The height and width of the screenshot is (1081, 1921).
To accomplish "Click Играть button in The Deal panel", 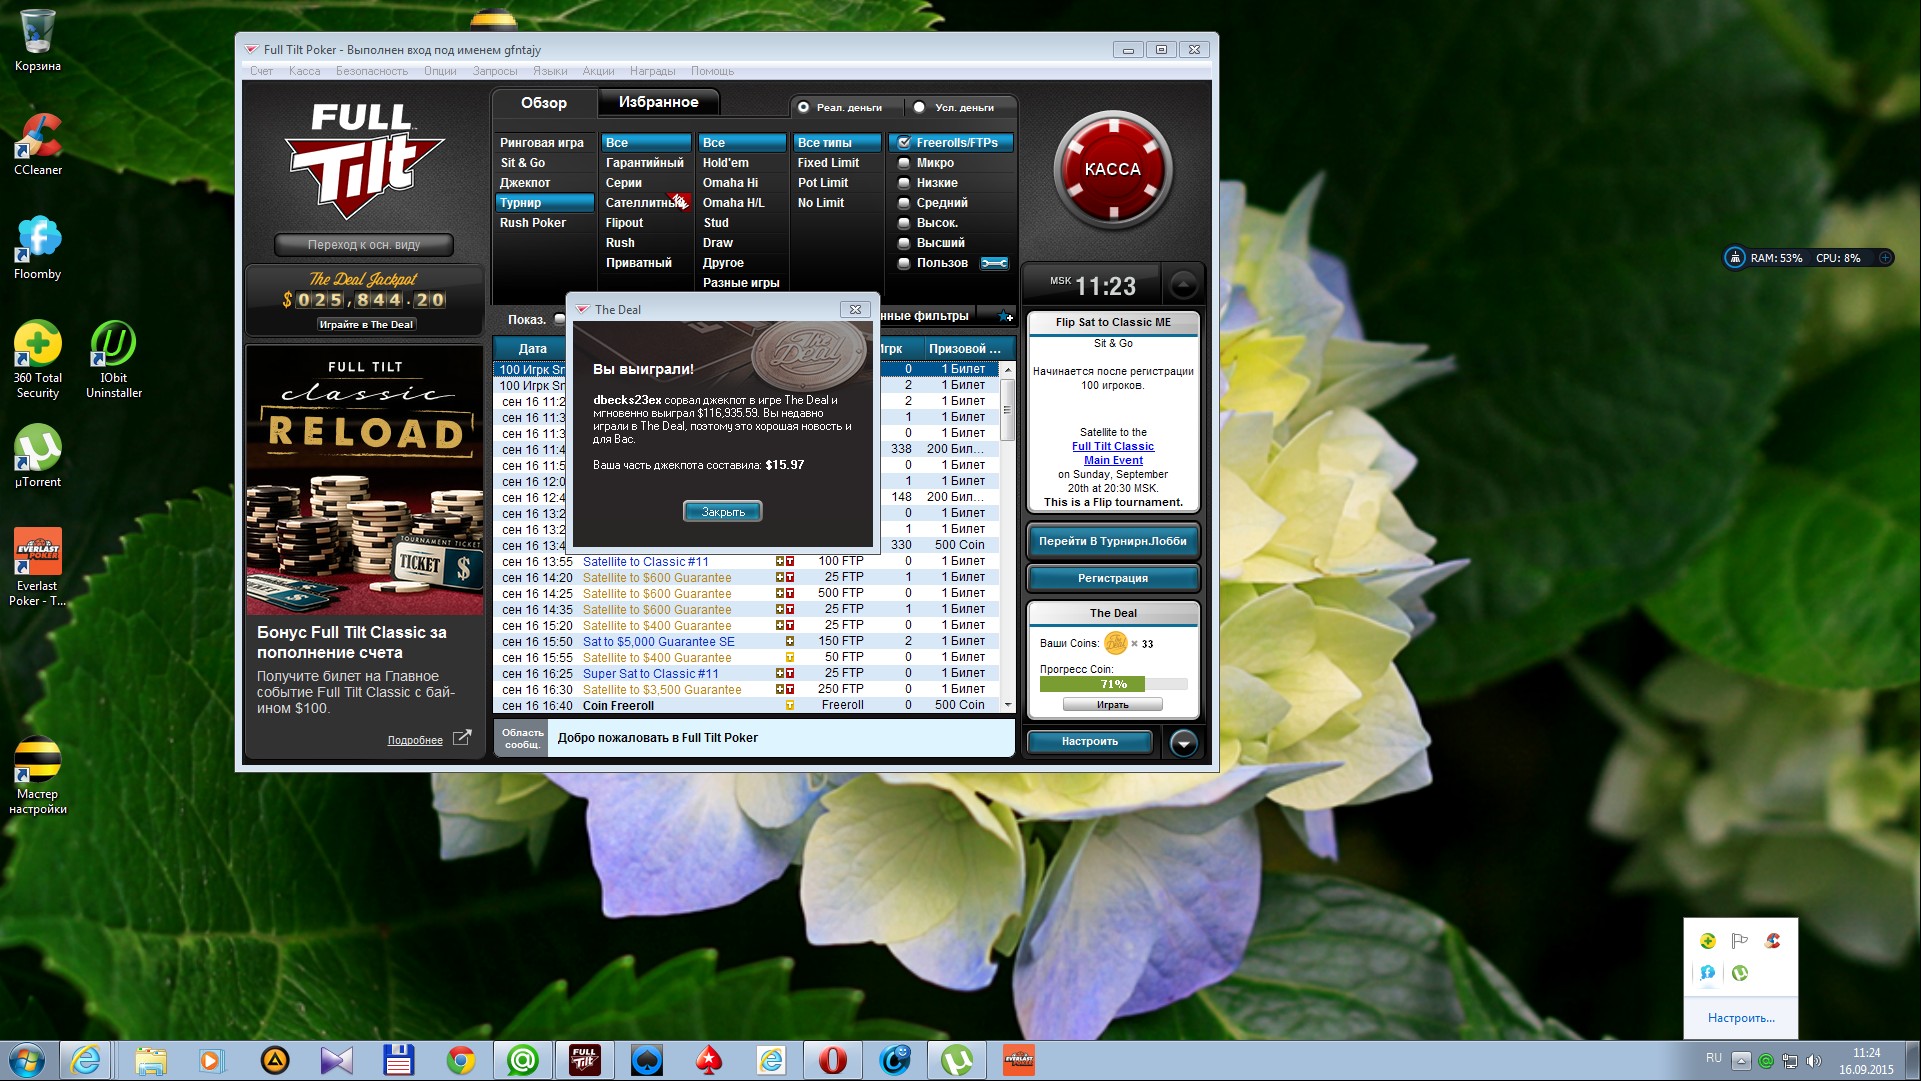I will click(1112, 705).
